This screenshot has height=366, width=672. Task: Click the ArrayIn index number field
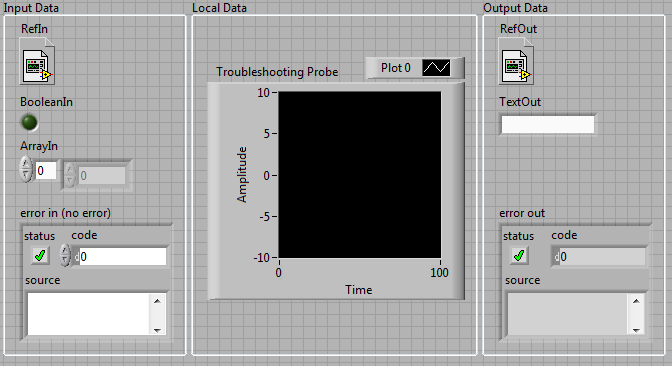[x=45, y=171]
